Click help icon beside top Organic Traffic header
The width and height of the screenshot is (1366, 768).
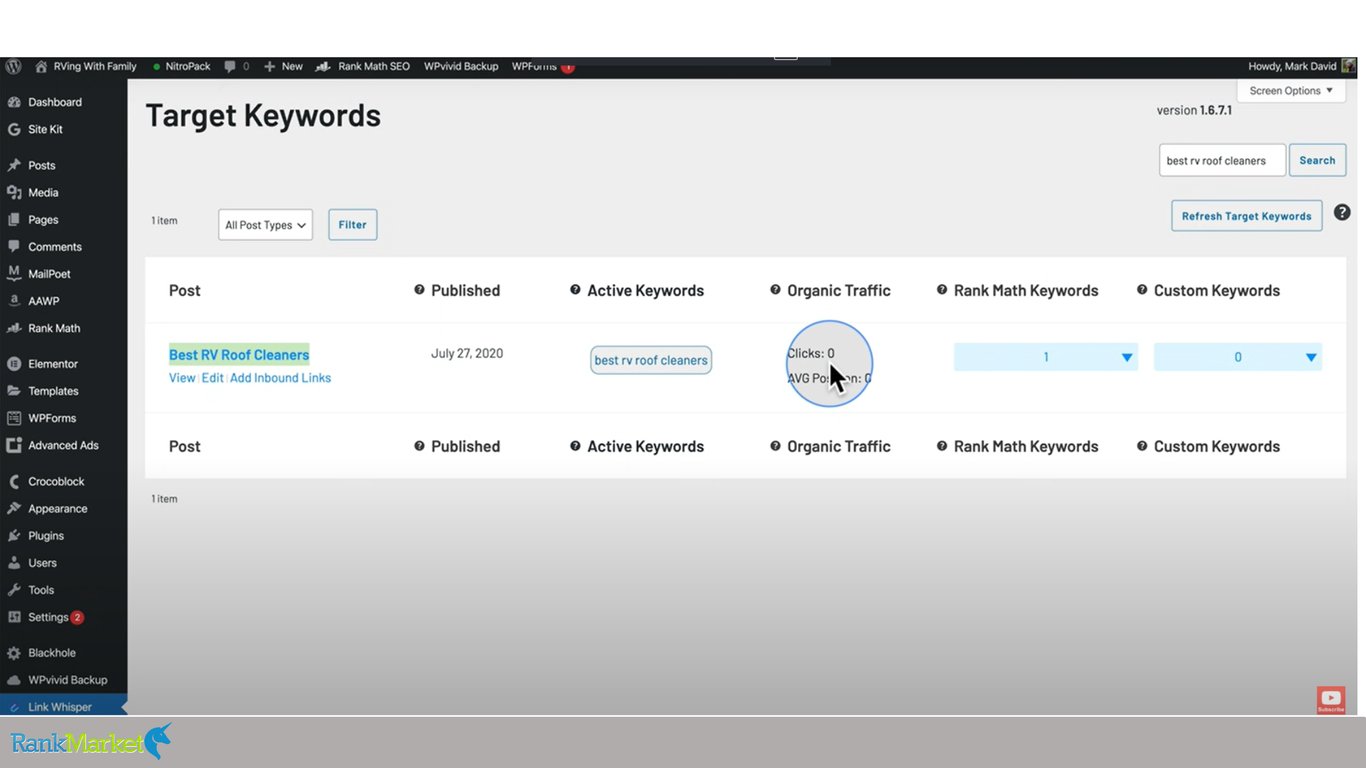click(x=775, y=290)
